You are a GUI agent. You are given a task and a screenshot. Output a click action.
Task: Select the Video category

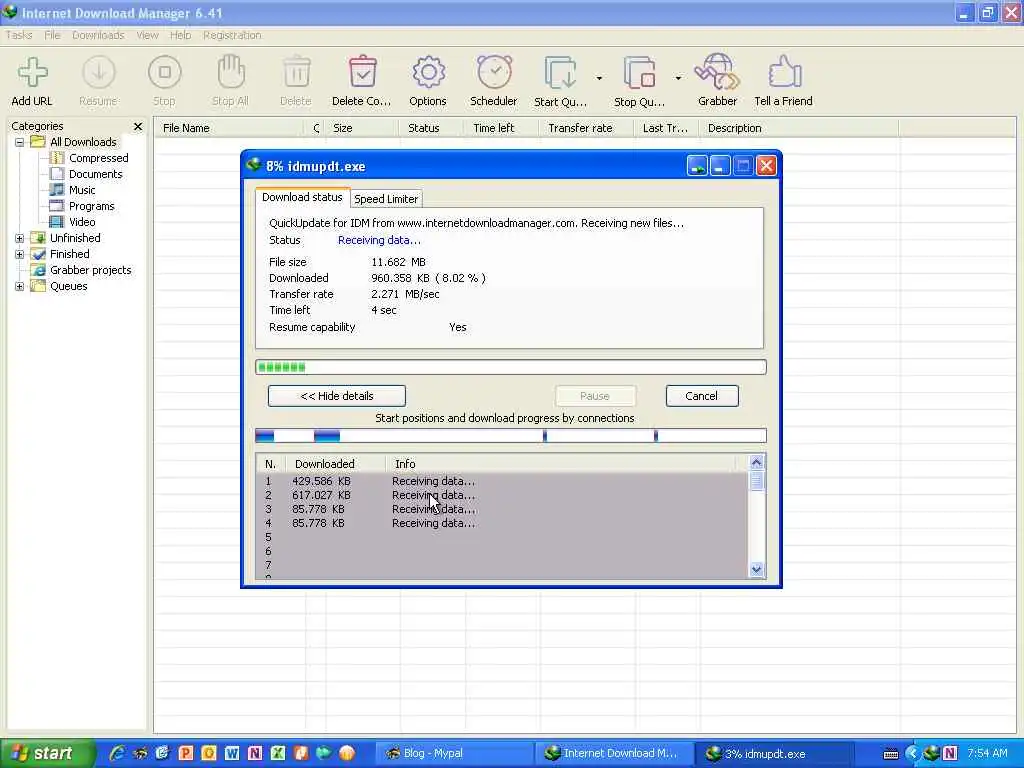click(x=82, y=222)
